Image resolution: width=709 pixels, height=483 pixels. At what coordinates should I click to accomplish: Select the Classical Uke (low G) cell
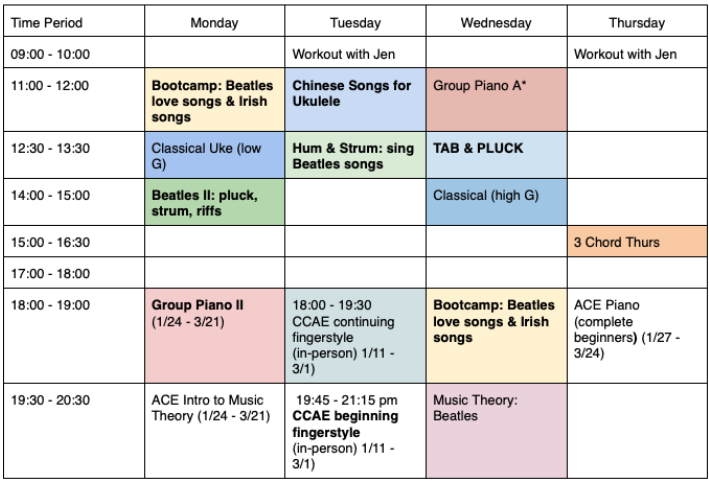[x=215, y=154]
